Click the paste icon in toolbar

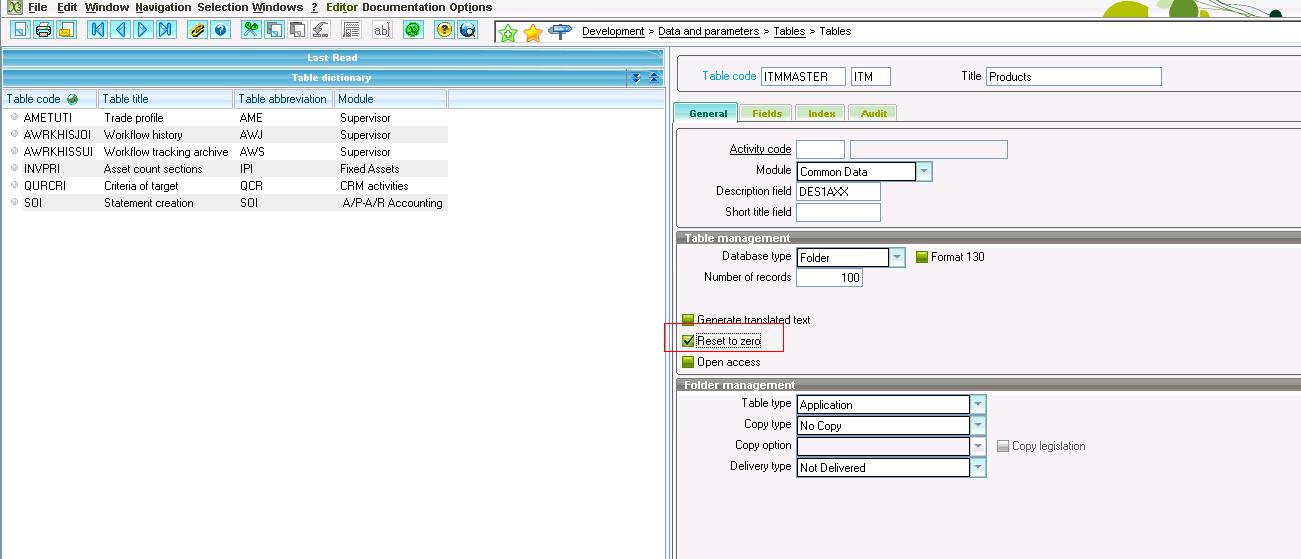tap(297, 30)
